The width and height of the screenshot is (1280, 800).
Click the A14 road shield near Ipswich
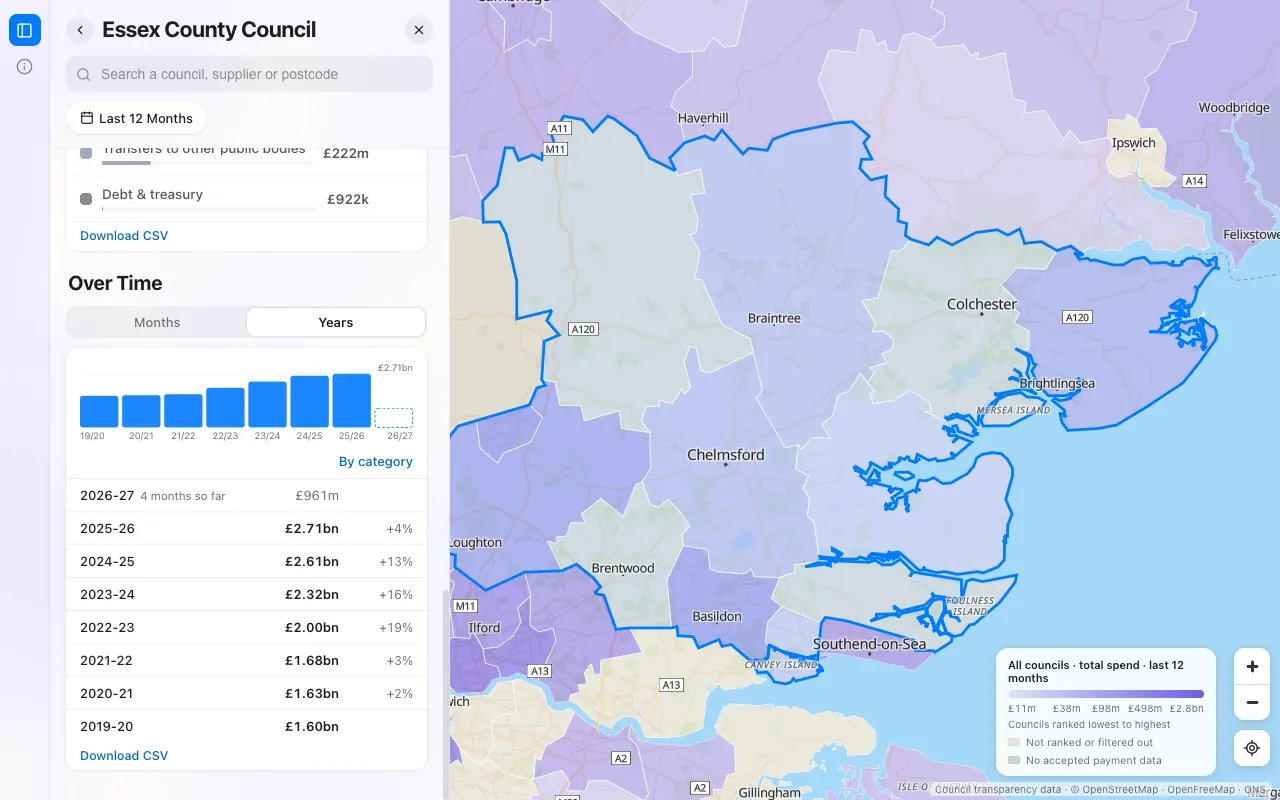[x=1194, y=181]
